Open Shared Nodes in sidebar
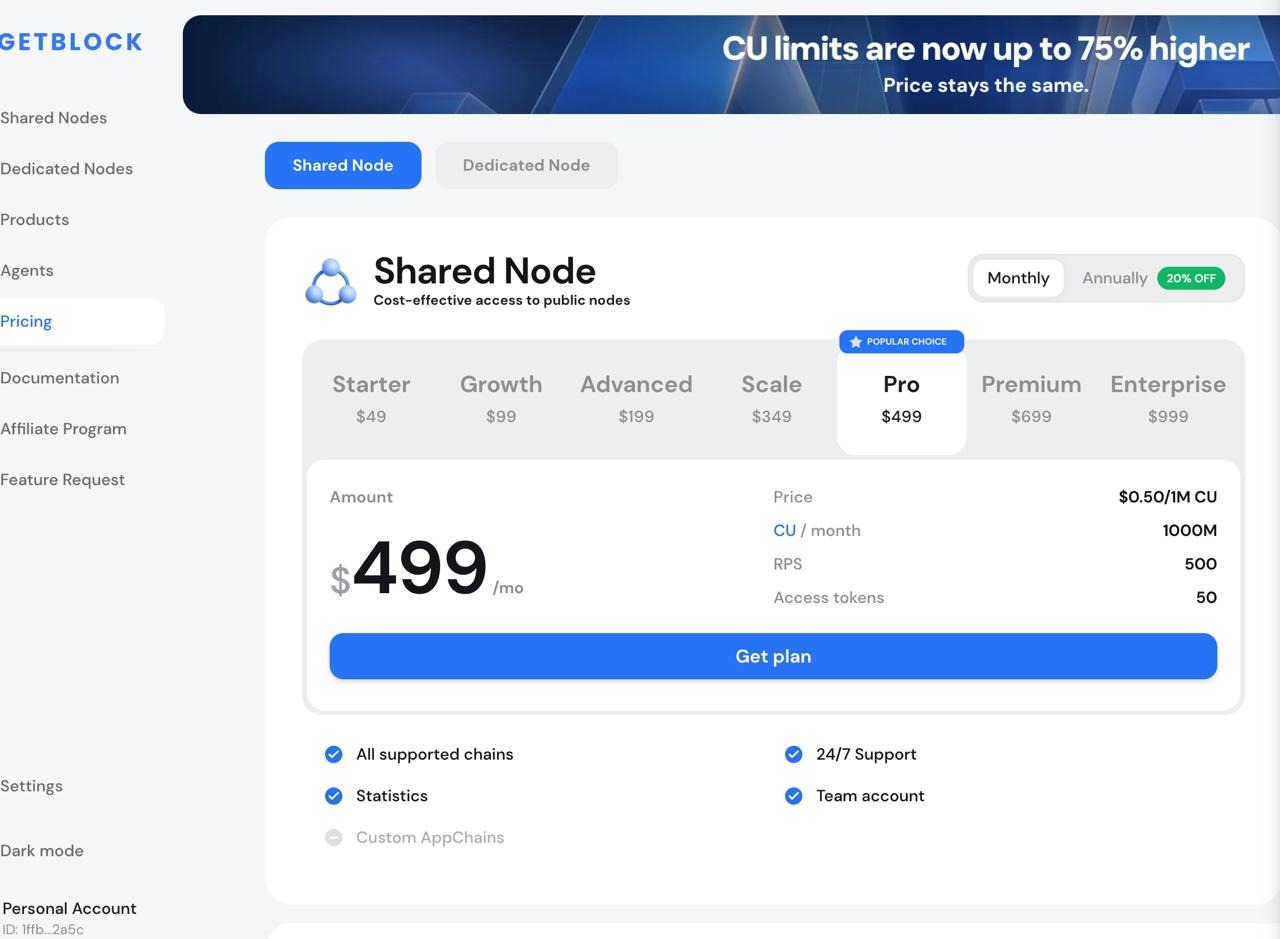The image size is (1280, 939). [53, 118]
